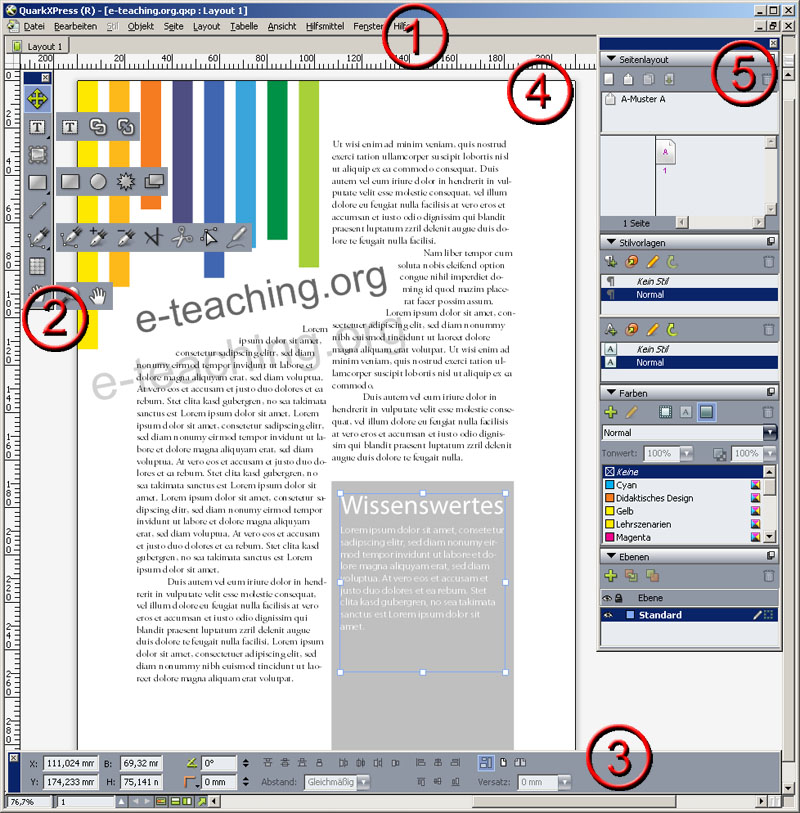Click new paragraph style sheet icon
This screenshot has width=800, height=813.
pyautogui.click(x=611, y=262)
